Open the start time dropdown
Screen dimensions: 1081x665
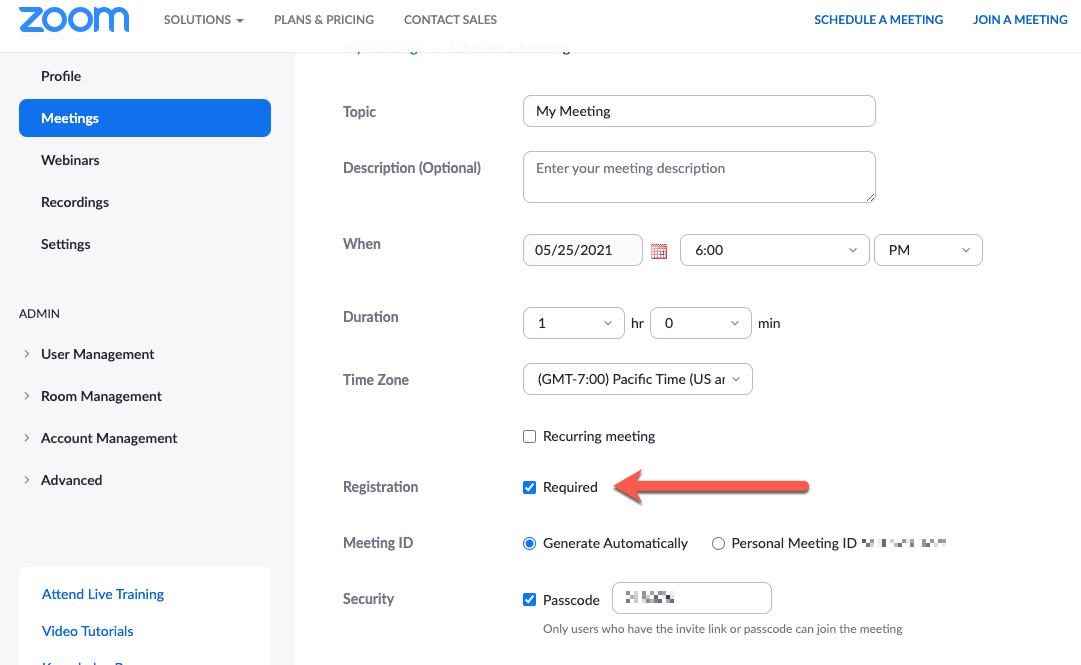[x=774, y=250]
